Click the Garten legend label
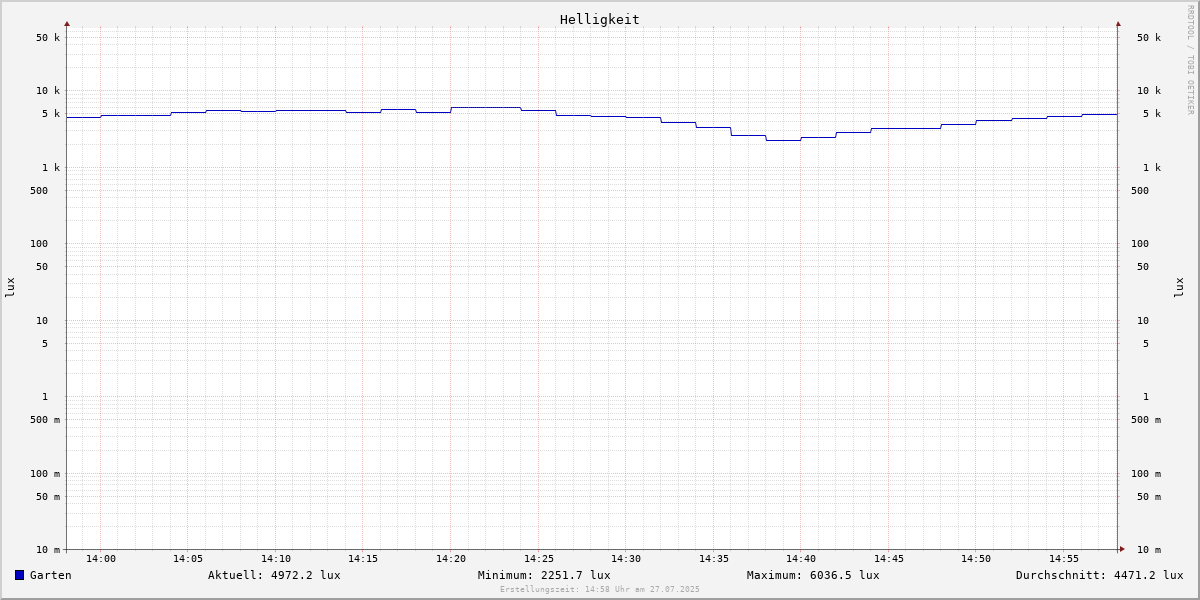 [x=51, y=575]
